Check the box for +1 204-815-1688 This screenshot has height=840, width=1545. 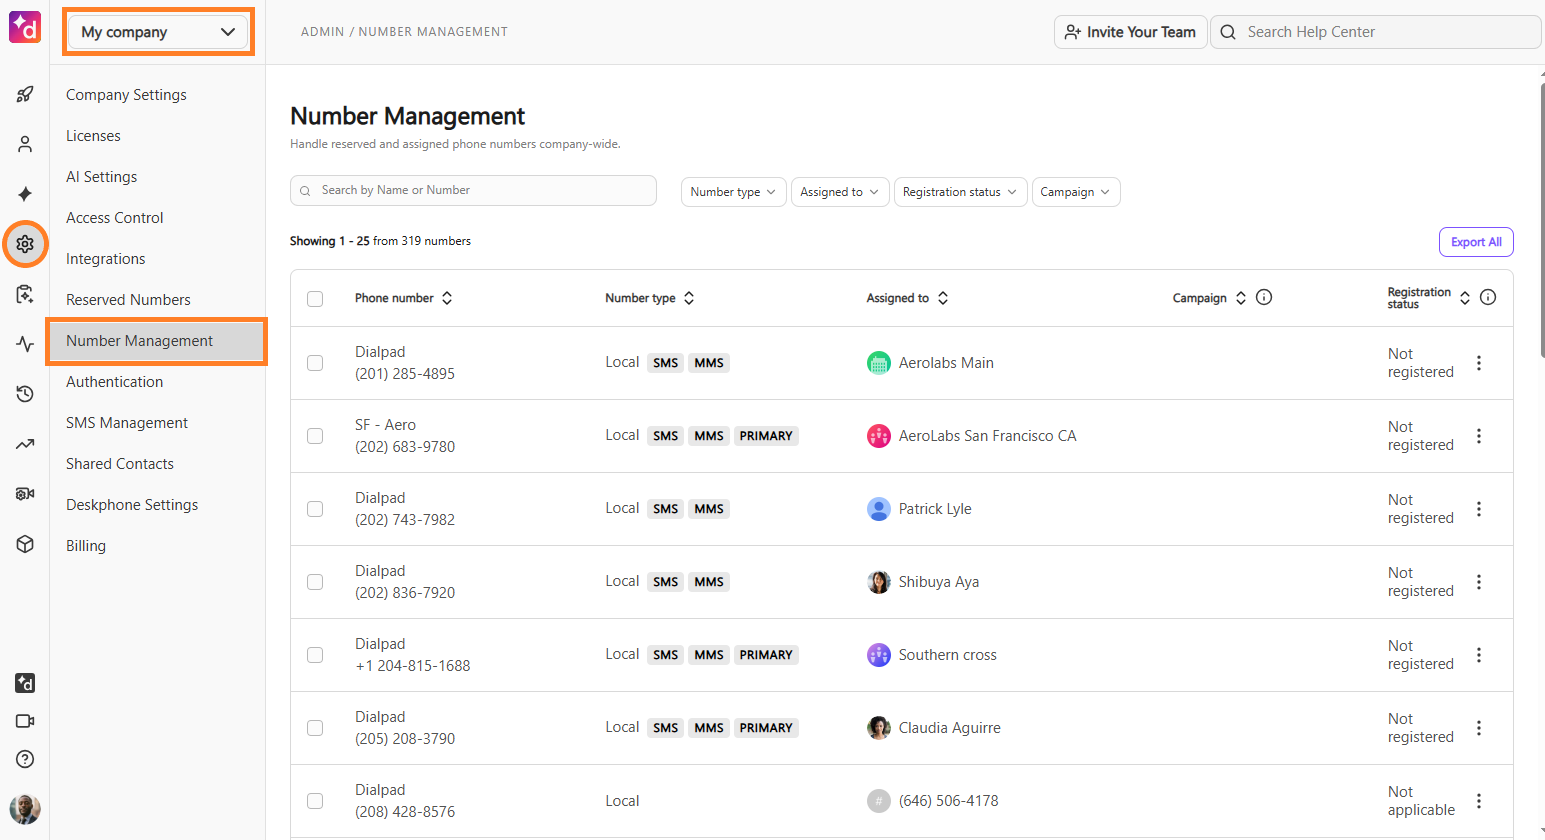315,655
